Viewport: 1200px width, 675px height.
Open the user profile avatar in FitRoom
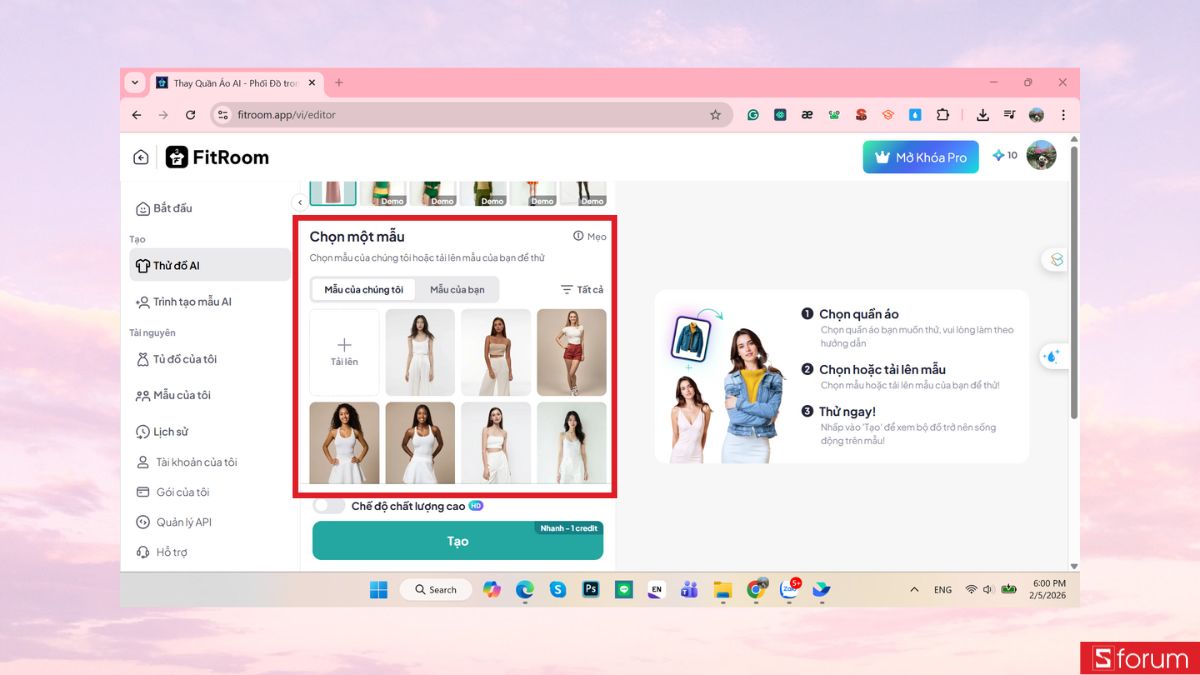click(1041, 155)
